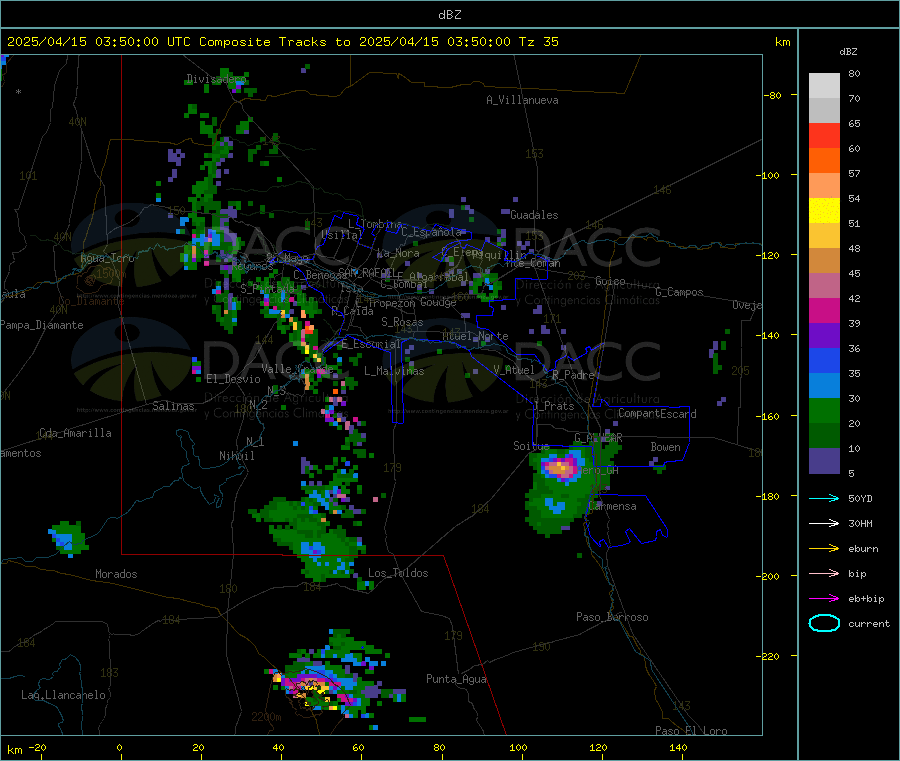Click the 'Paso_Barroso' map label

click(x=612, y=617)
